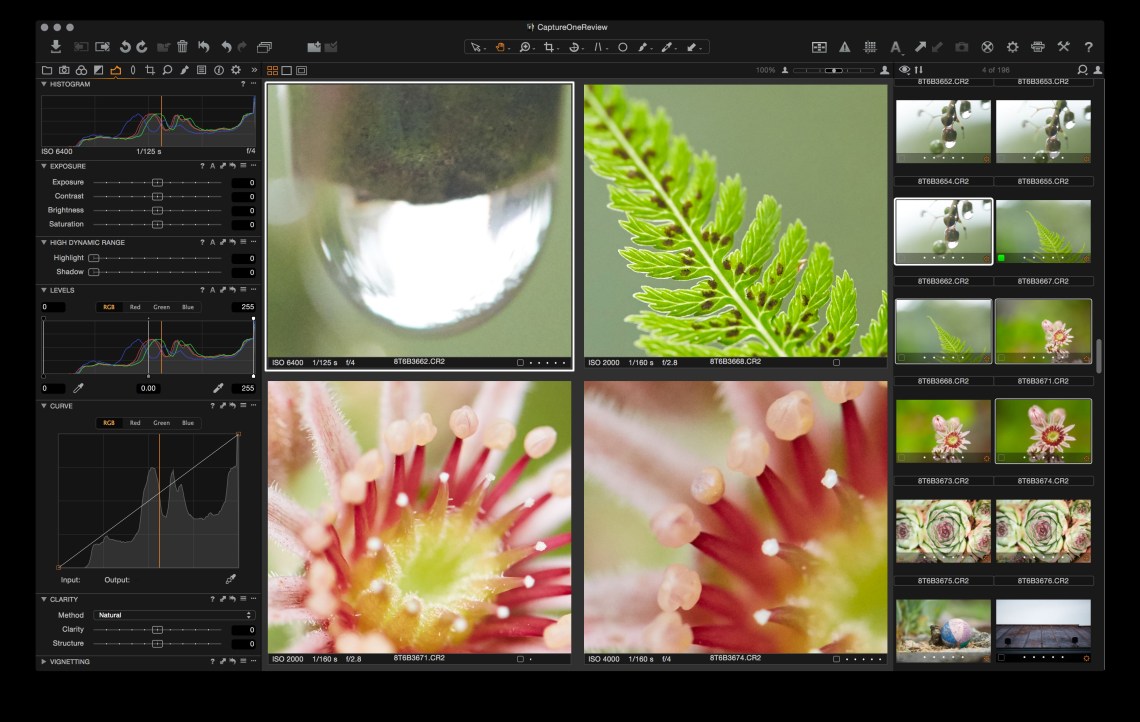The height and width of the screenshot is (722, 1140).
Task: Click the trash Delete icon in toolbar
Action: coord(182,47)
